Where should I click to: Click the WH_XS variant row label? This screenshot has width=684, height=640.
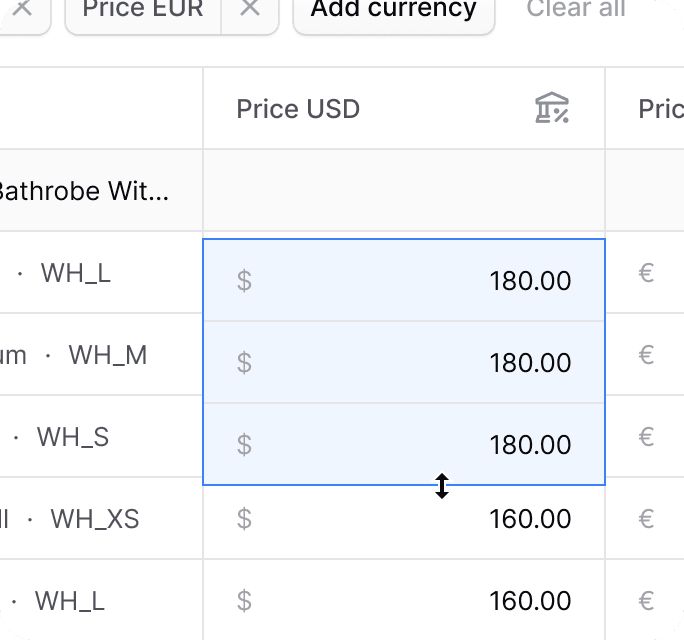tap(95, 519)
